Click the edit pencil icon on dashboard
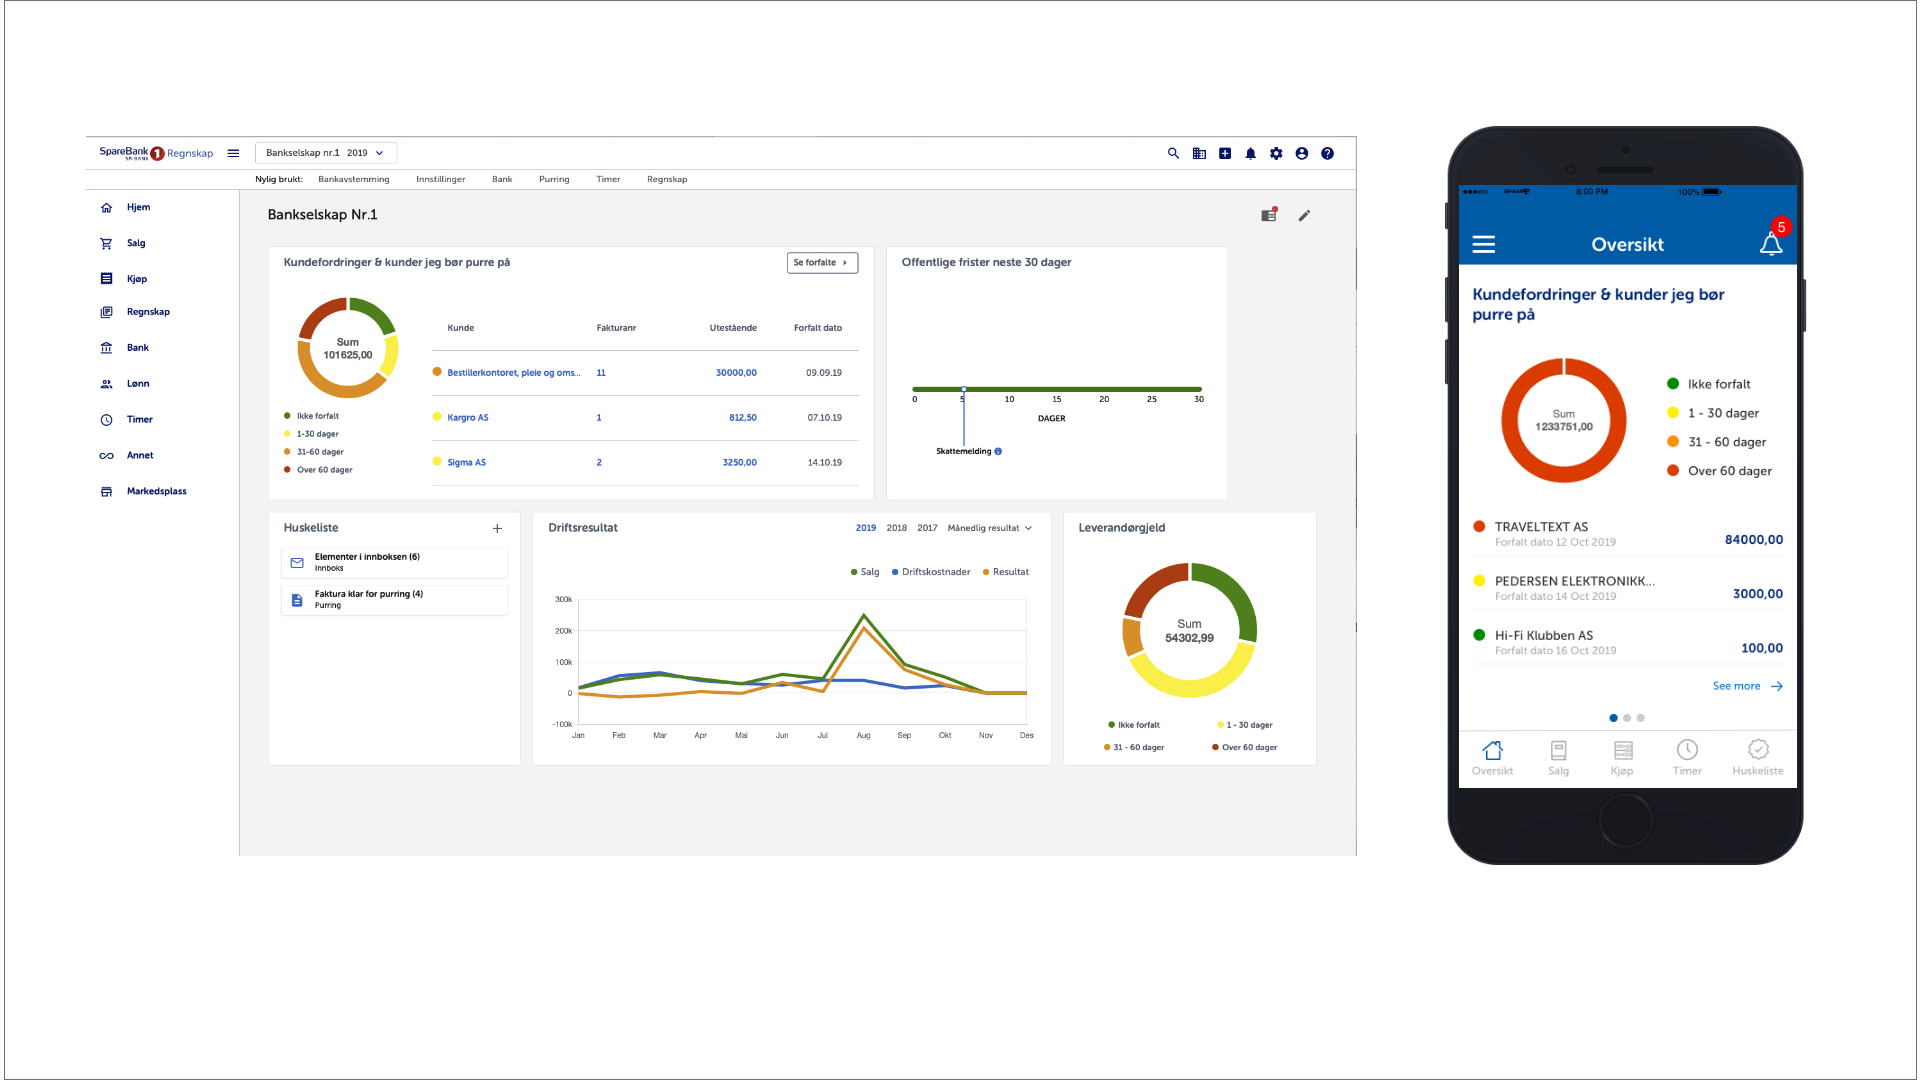 coord(1304,215)
